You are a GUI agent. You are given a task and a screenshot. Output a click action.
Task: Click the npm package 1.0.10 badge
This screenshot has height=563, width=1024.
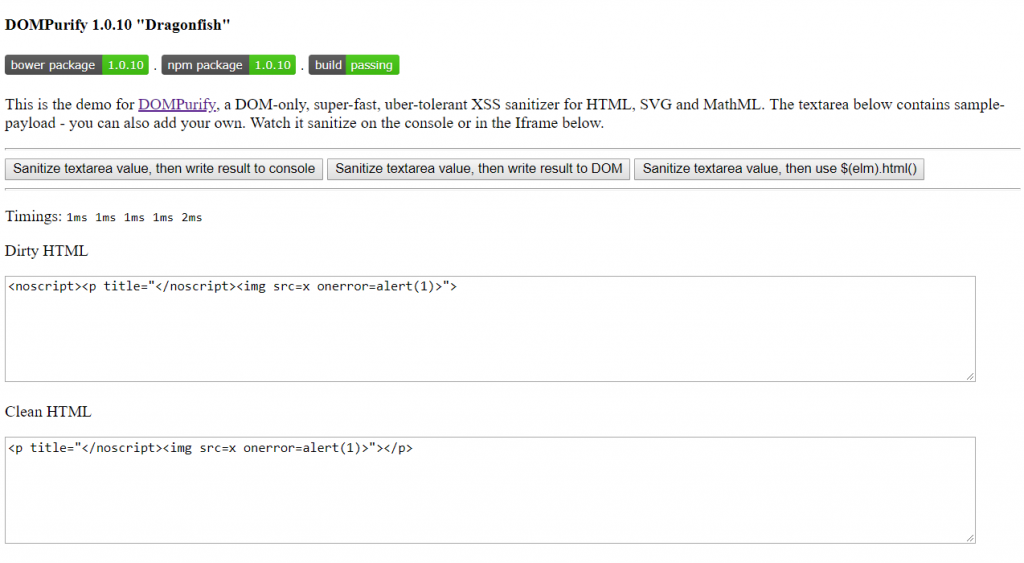[229, 65]
